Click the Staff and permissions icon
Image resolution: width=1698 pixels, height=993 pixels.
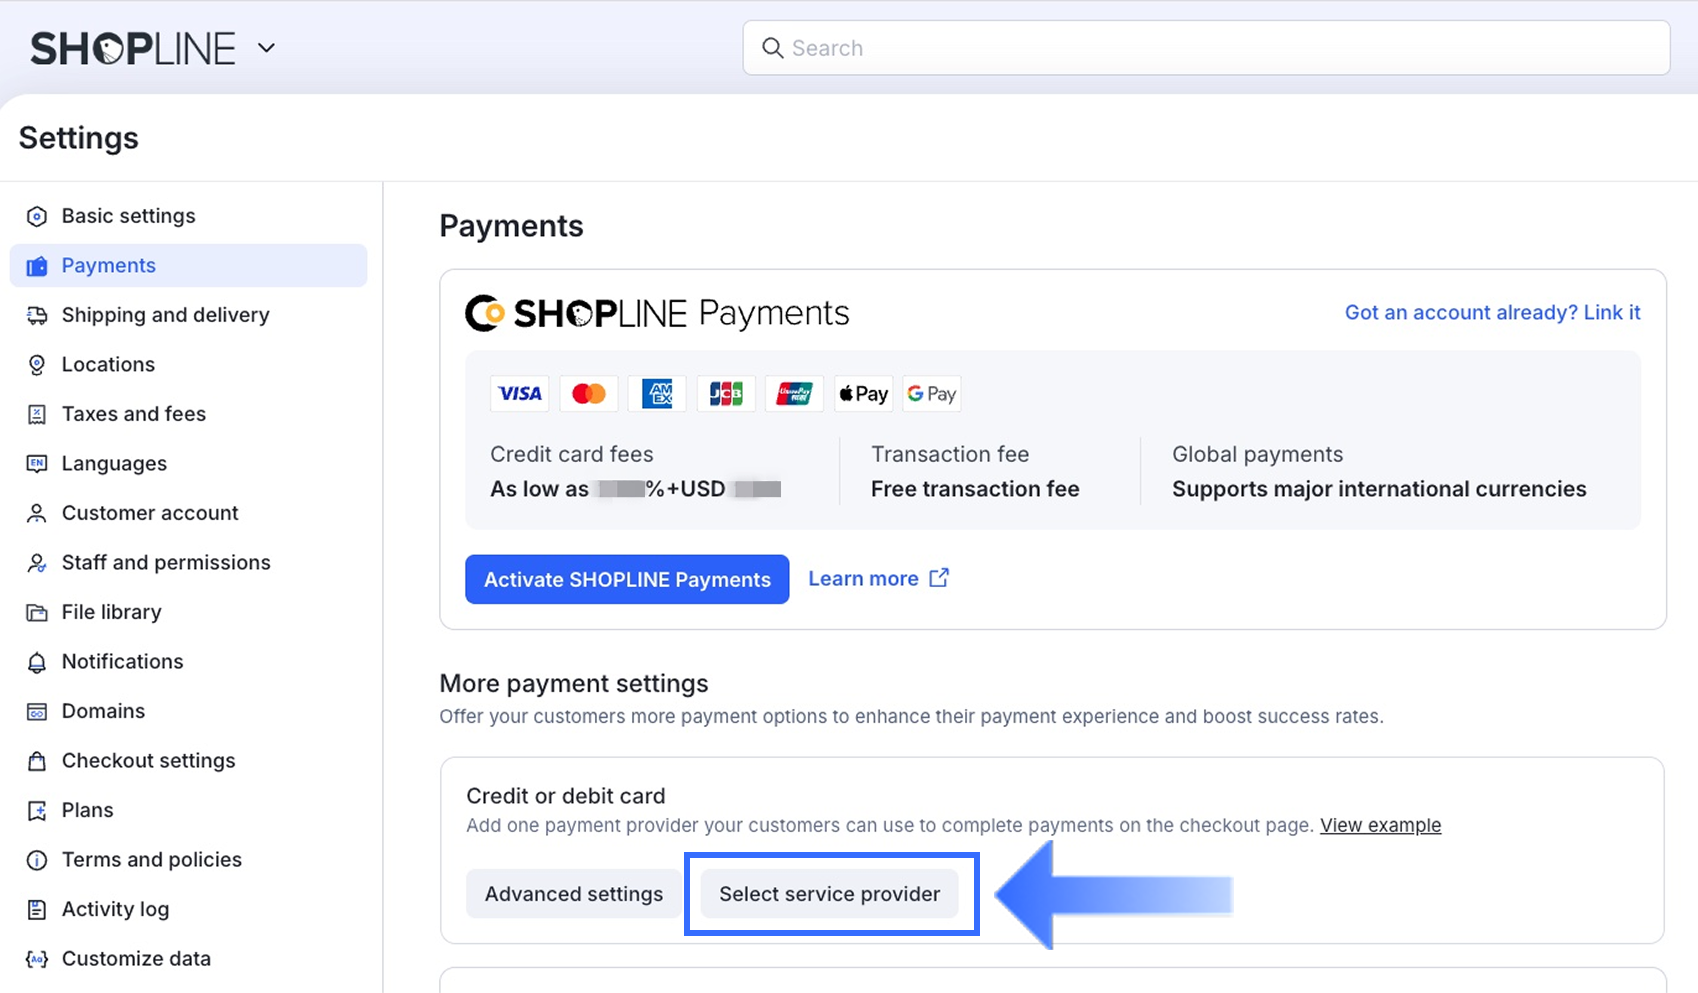[37, 563]
